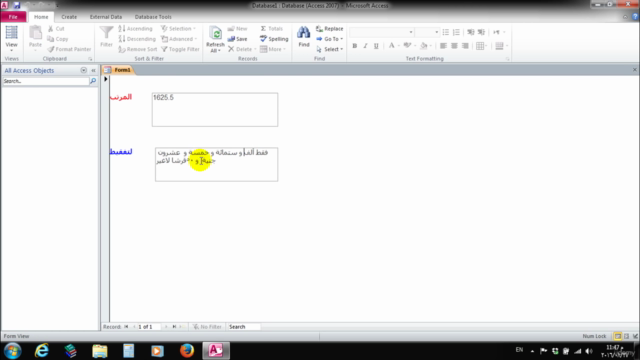Collapse the navigation pane
Image resolution: width=640 pixels, height=360 pixels.
(x=93, y=70)
